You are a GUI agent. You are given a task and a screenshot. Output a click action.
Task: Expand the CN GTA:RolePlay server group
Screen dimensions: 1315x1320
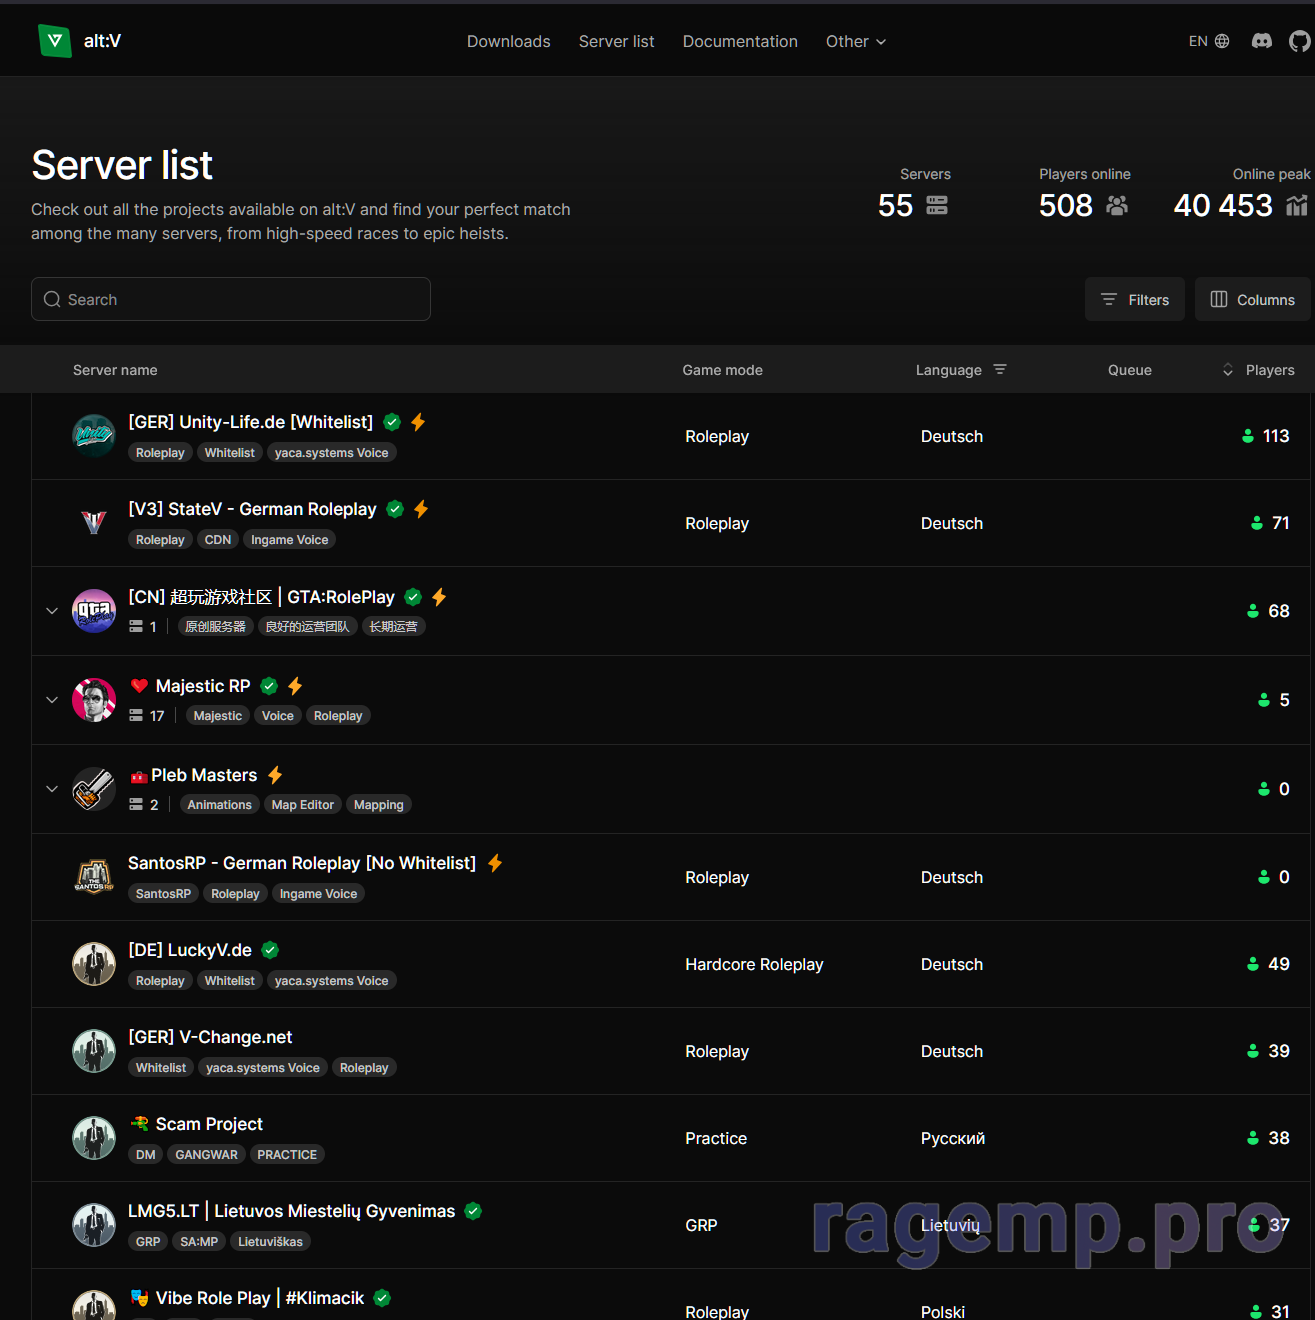(52, 611)
